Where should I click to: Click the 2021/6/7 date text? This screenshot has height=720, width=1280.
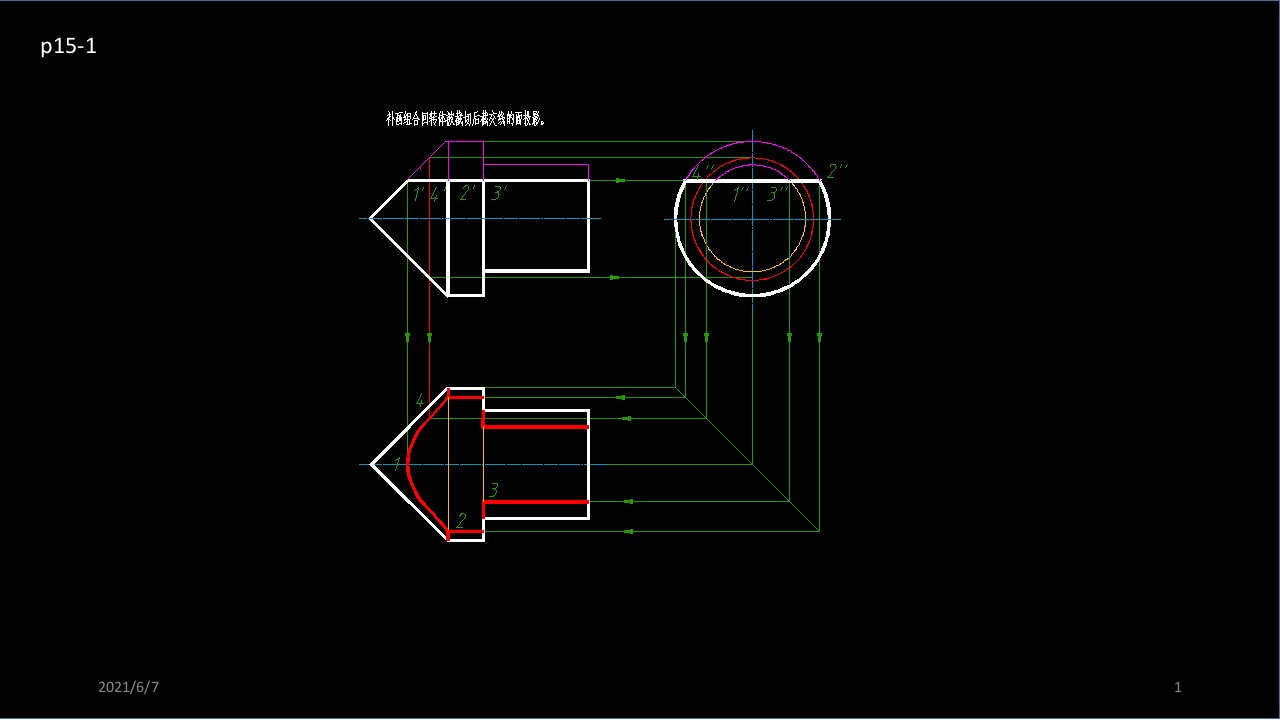129,687
